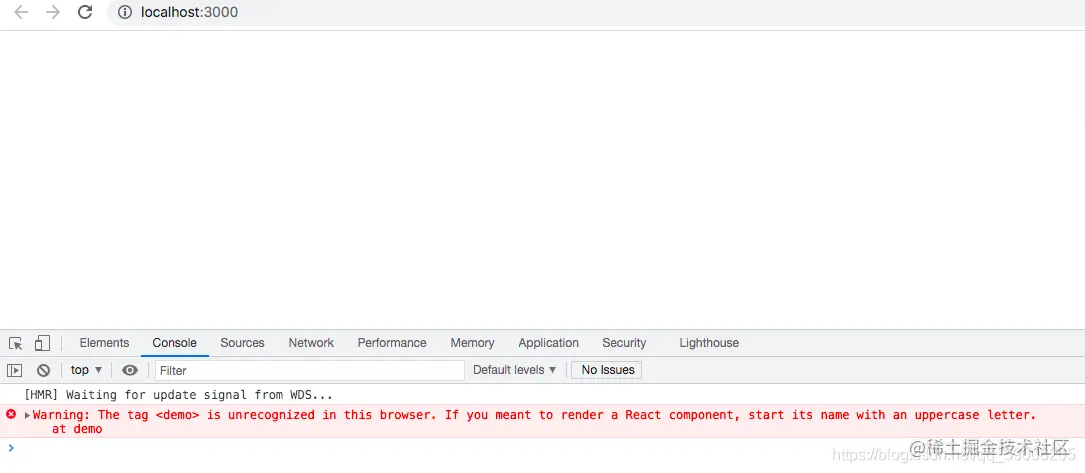This screenshot has width=1085, height=473.
Task: Open the top context dropdown
Action: (86, 371)
